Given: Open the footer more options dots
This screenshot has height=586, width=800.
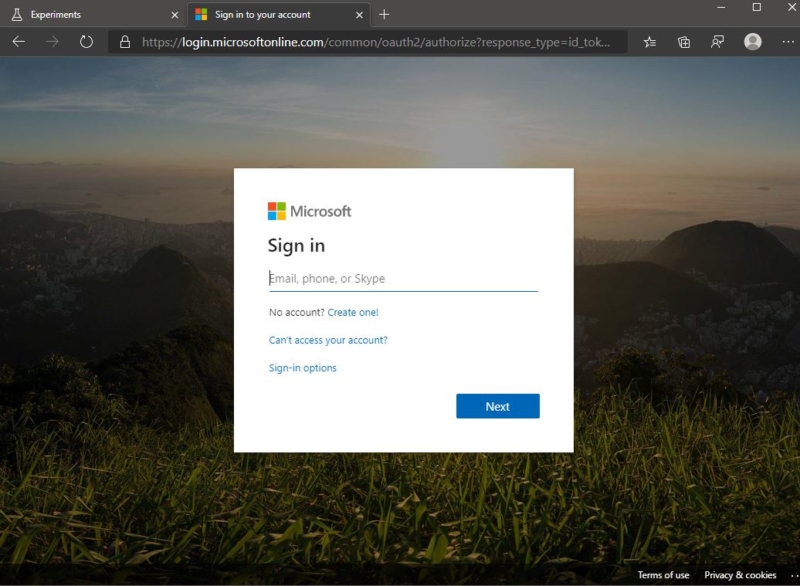Looking at the screenshot, I should (x=794, y=575).
